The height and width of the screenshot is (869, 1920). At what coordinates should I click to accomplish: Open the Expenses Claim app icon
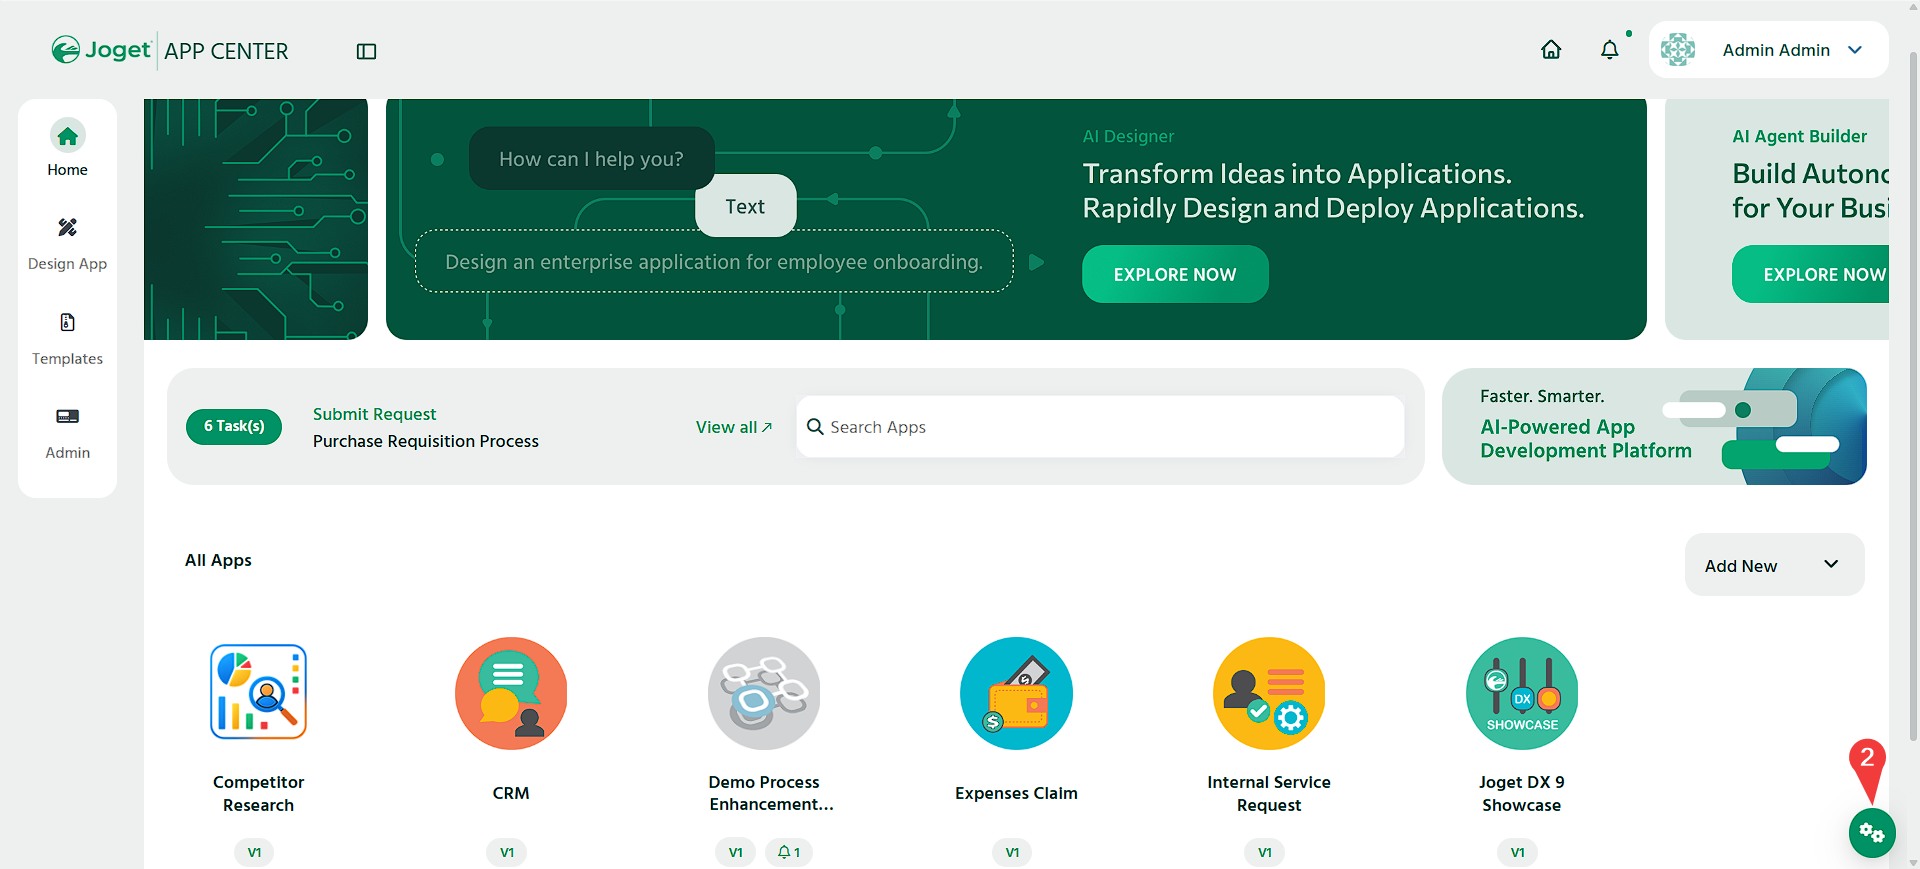point(1016,693)
